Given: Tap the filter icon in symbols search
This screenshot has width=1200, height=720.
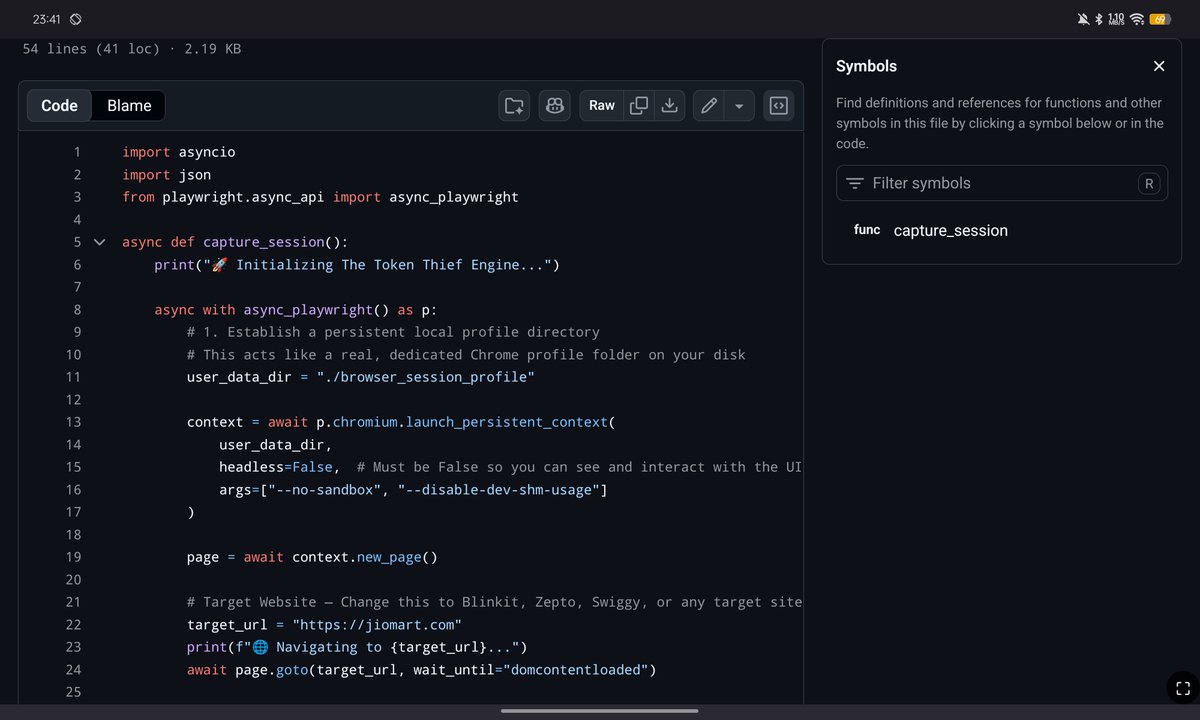Looking at the screenshot, I should pos(855,183).
